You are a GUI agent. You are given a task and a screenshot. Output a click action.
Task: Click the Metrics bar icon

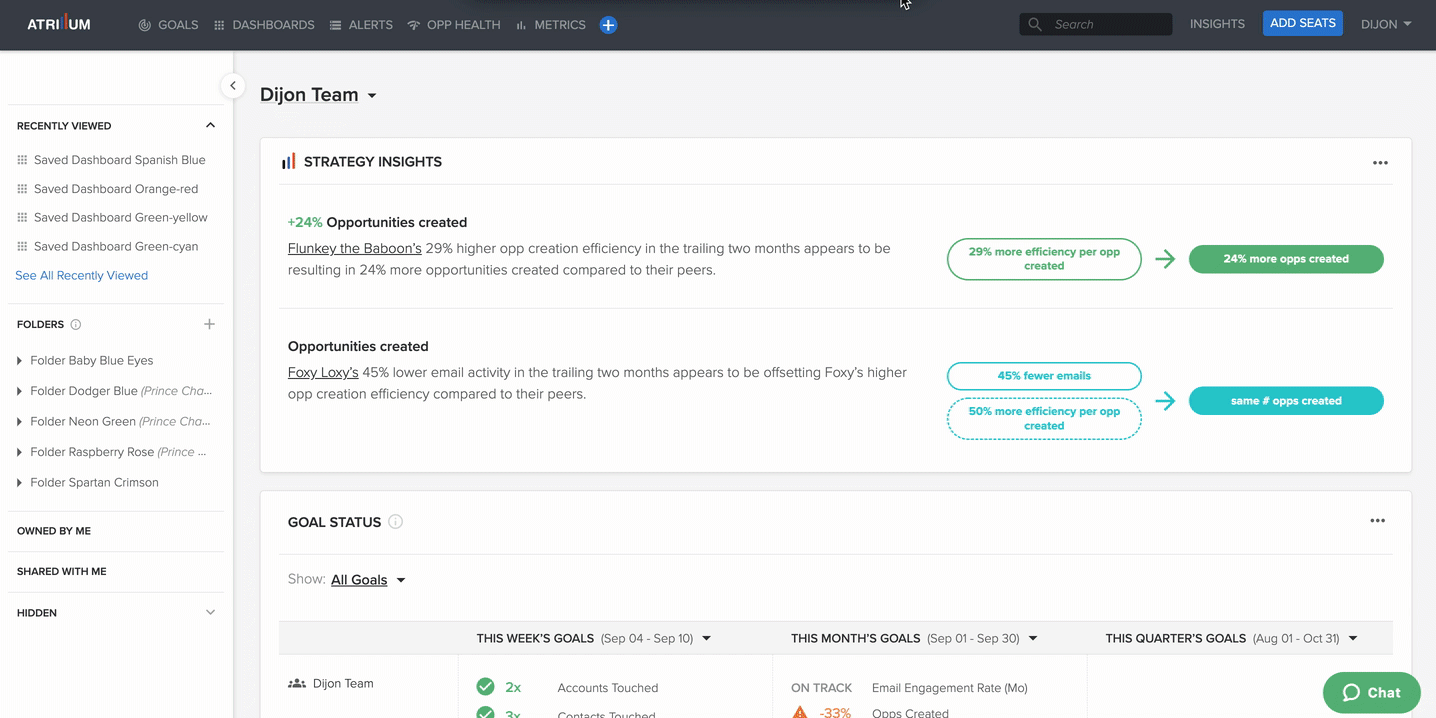pos(521,25)
